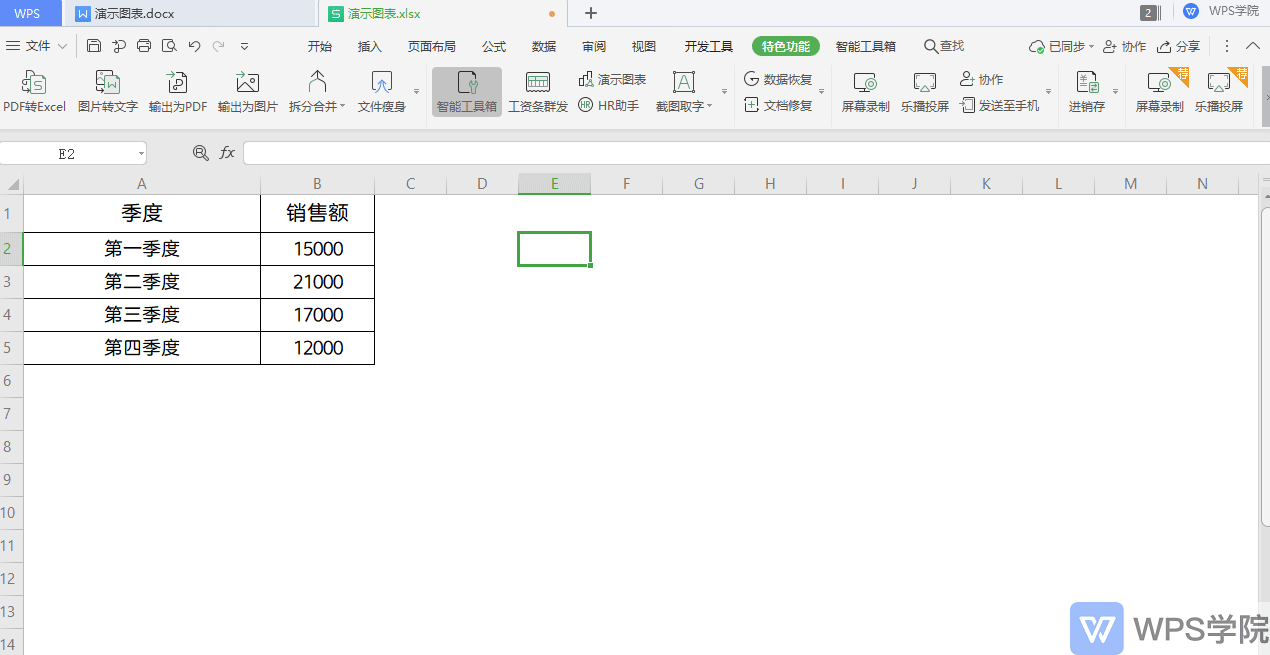Expand the quick access toolbar dropdown
This screenshot has width=1270, height=655.
[x=245, y=46]
